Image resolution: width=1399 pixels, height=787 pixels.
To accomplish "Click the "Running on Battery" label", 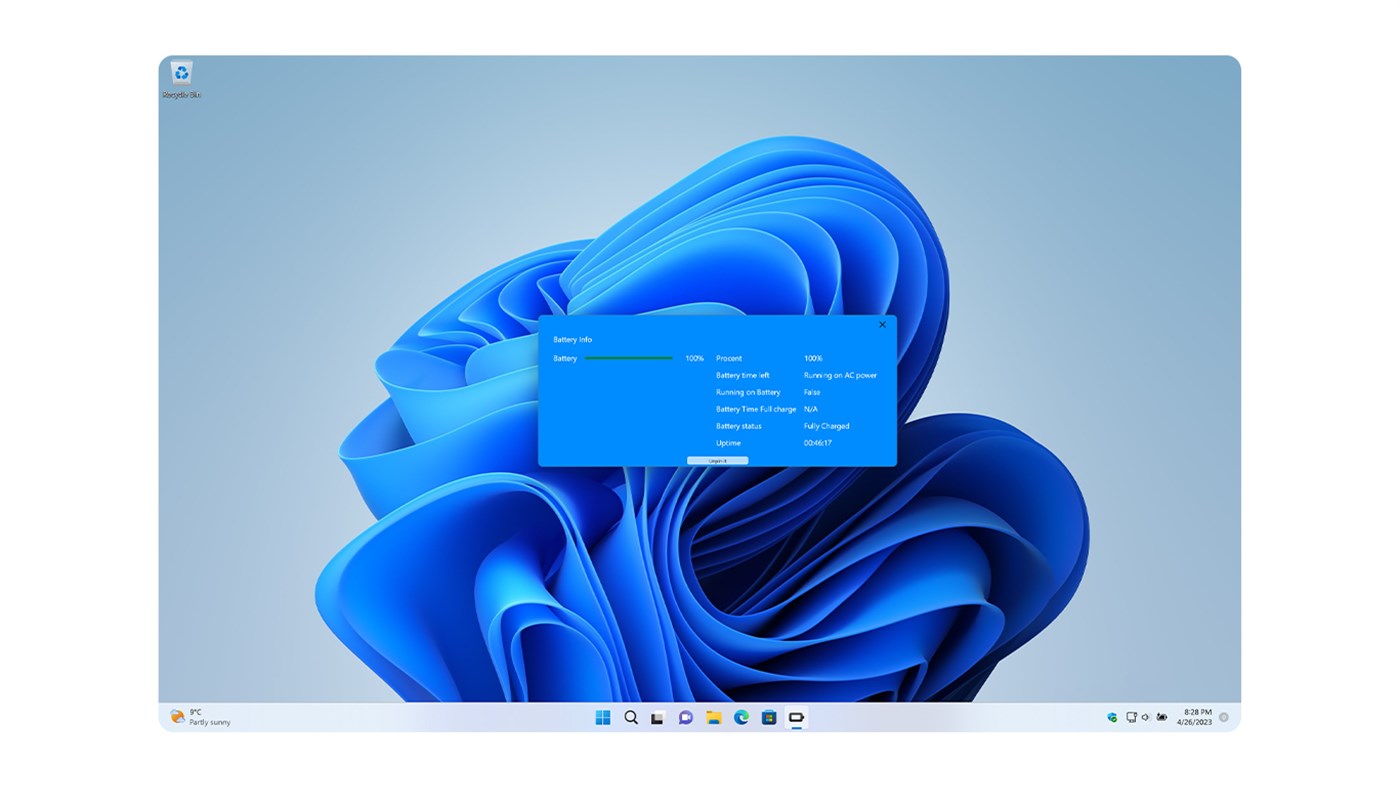I will 748,392.
